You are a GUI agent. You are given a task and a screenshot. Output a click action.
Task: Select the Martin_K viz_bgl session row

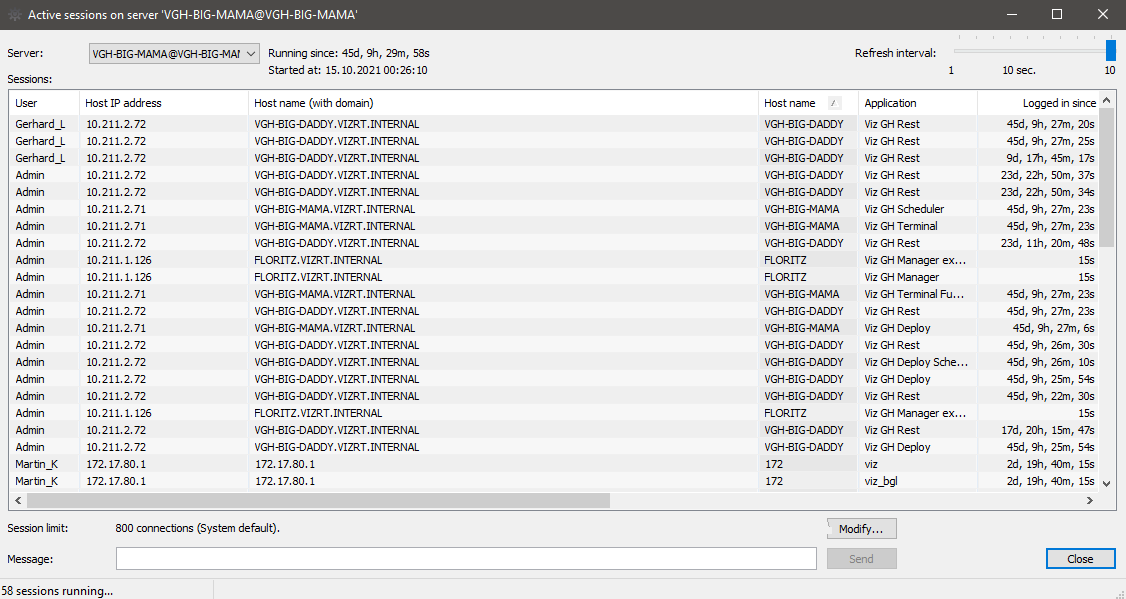[554, 481]
